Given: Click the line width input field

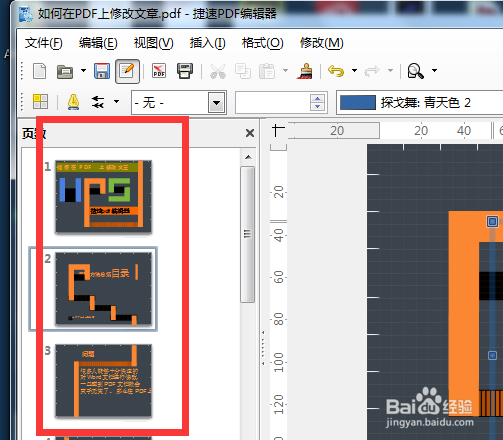Looking at the screenshot, I should [x=272, y=103].
